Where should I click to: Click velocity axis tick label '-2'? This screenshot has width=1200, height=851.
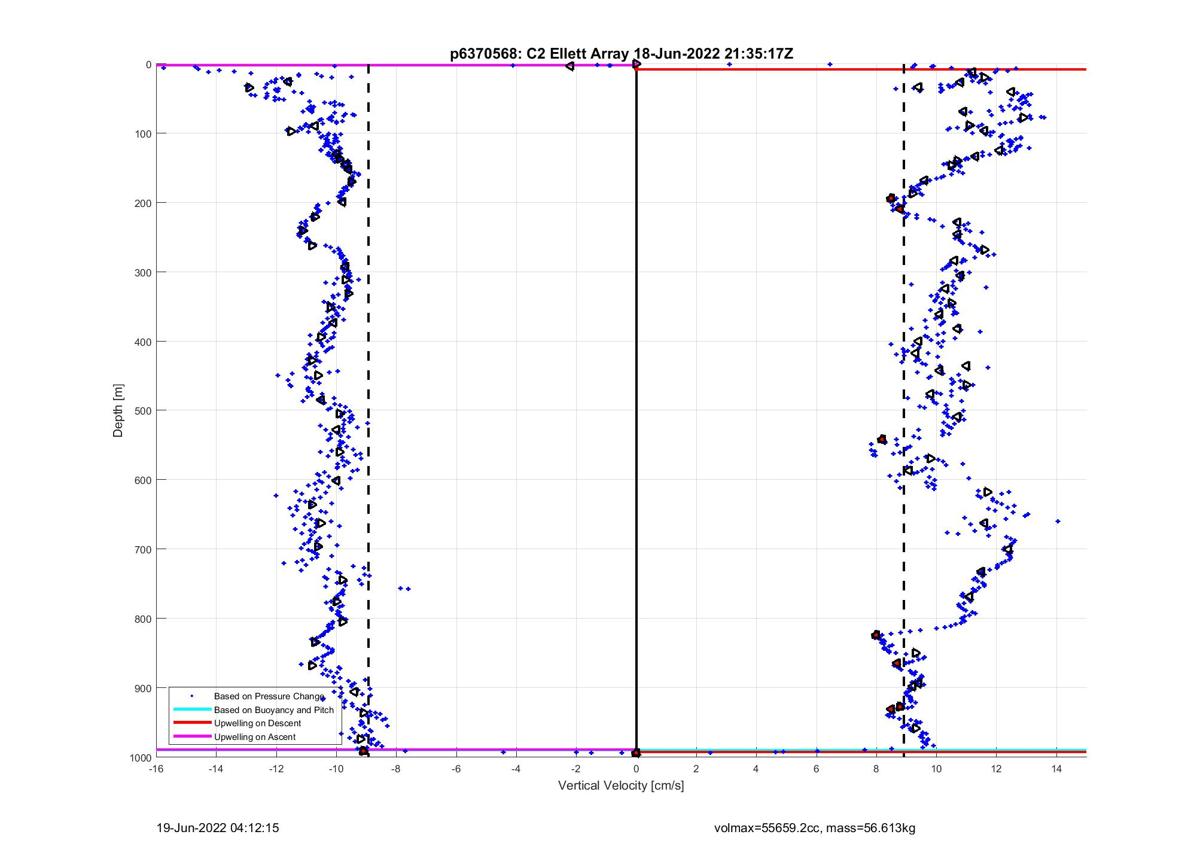click(x=576, y=769)
